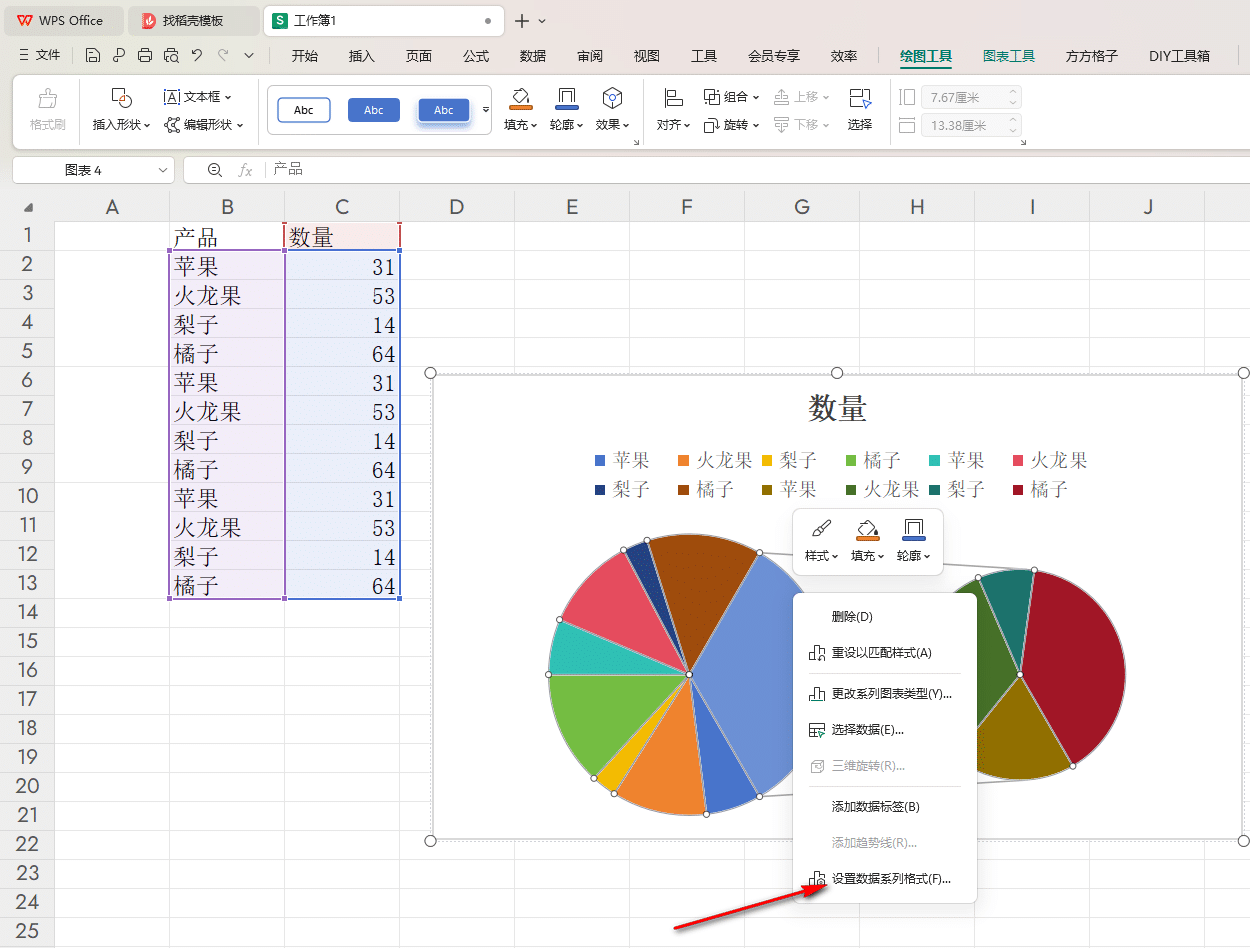1250x948 pixels.
Task: Click the mini toolbar 填充 bucket icon
Action: [x=867, y=529]
